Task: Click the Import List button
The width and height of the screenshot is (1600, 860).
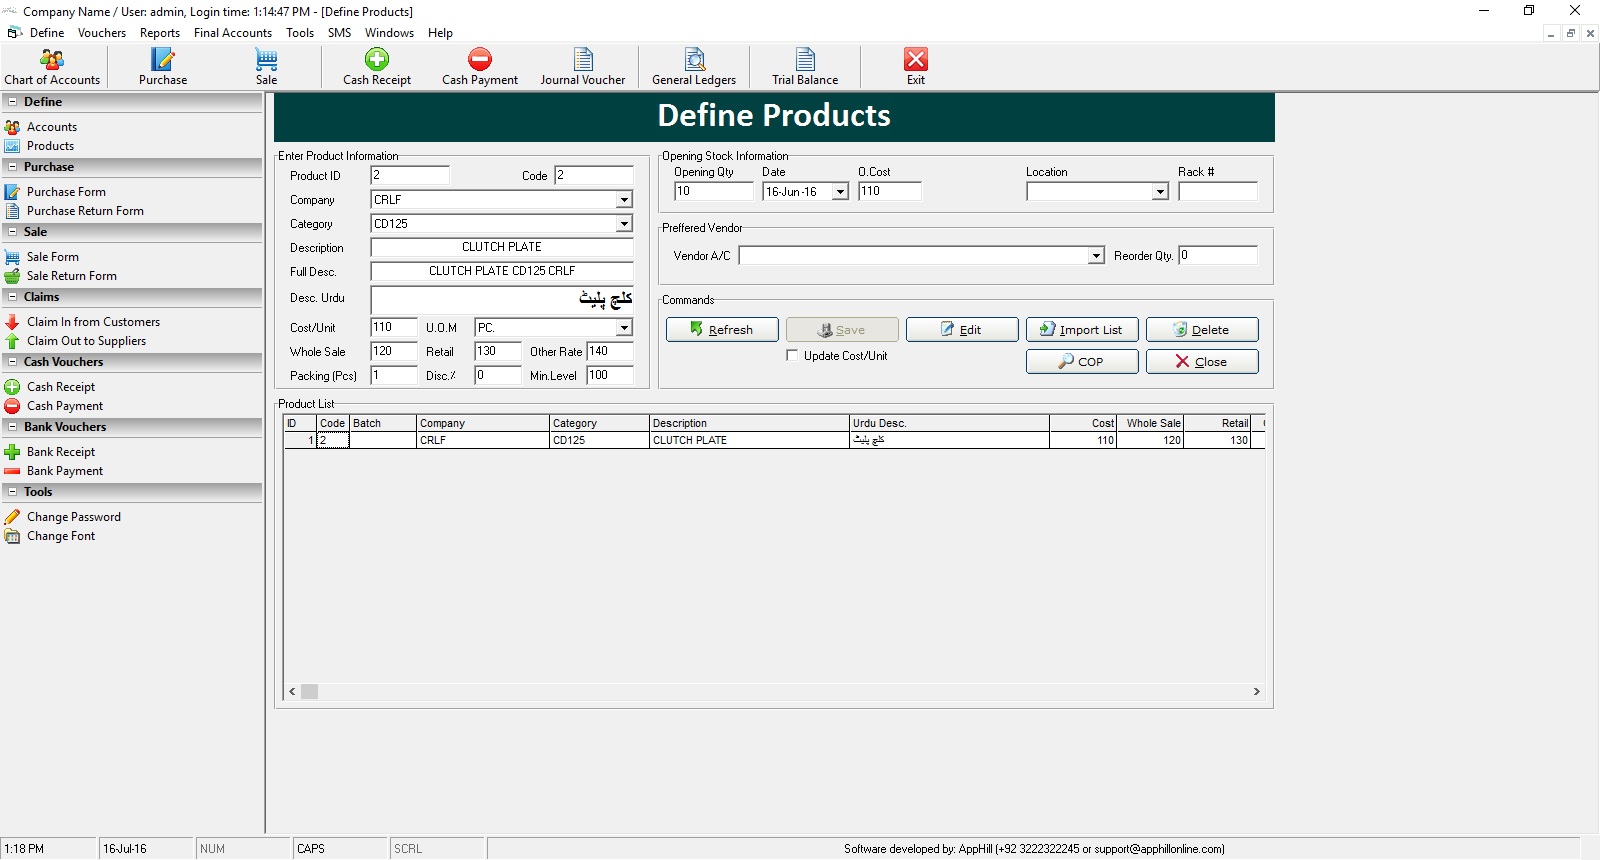Action: click(1082, 330)
